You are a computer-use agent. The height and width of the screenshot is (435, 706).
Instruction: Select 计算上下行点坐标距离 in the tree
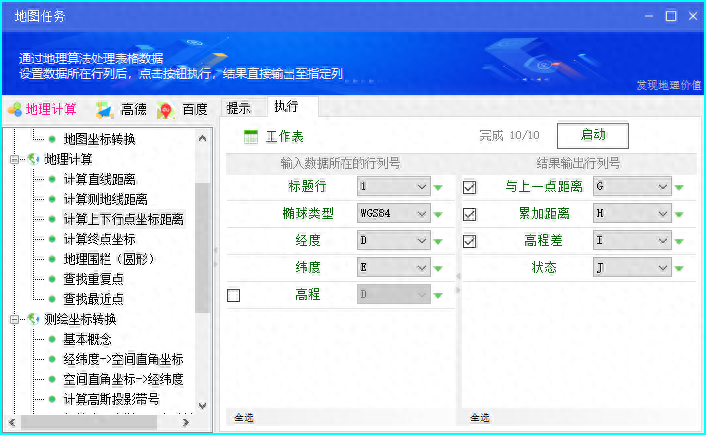point(123,219)
